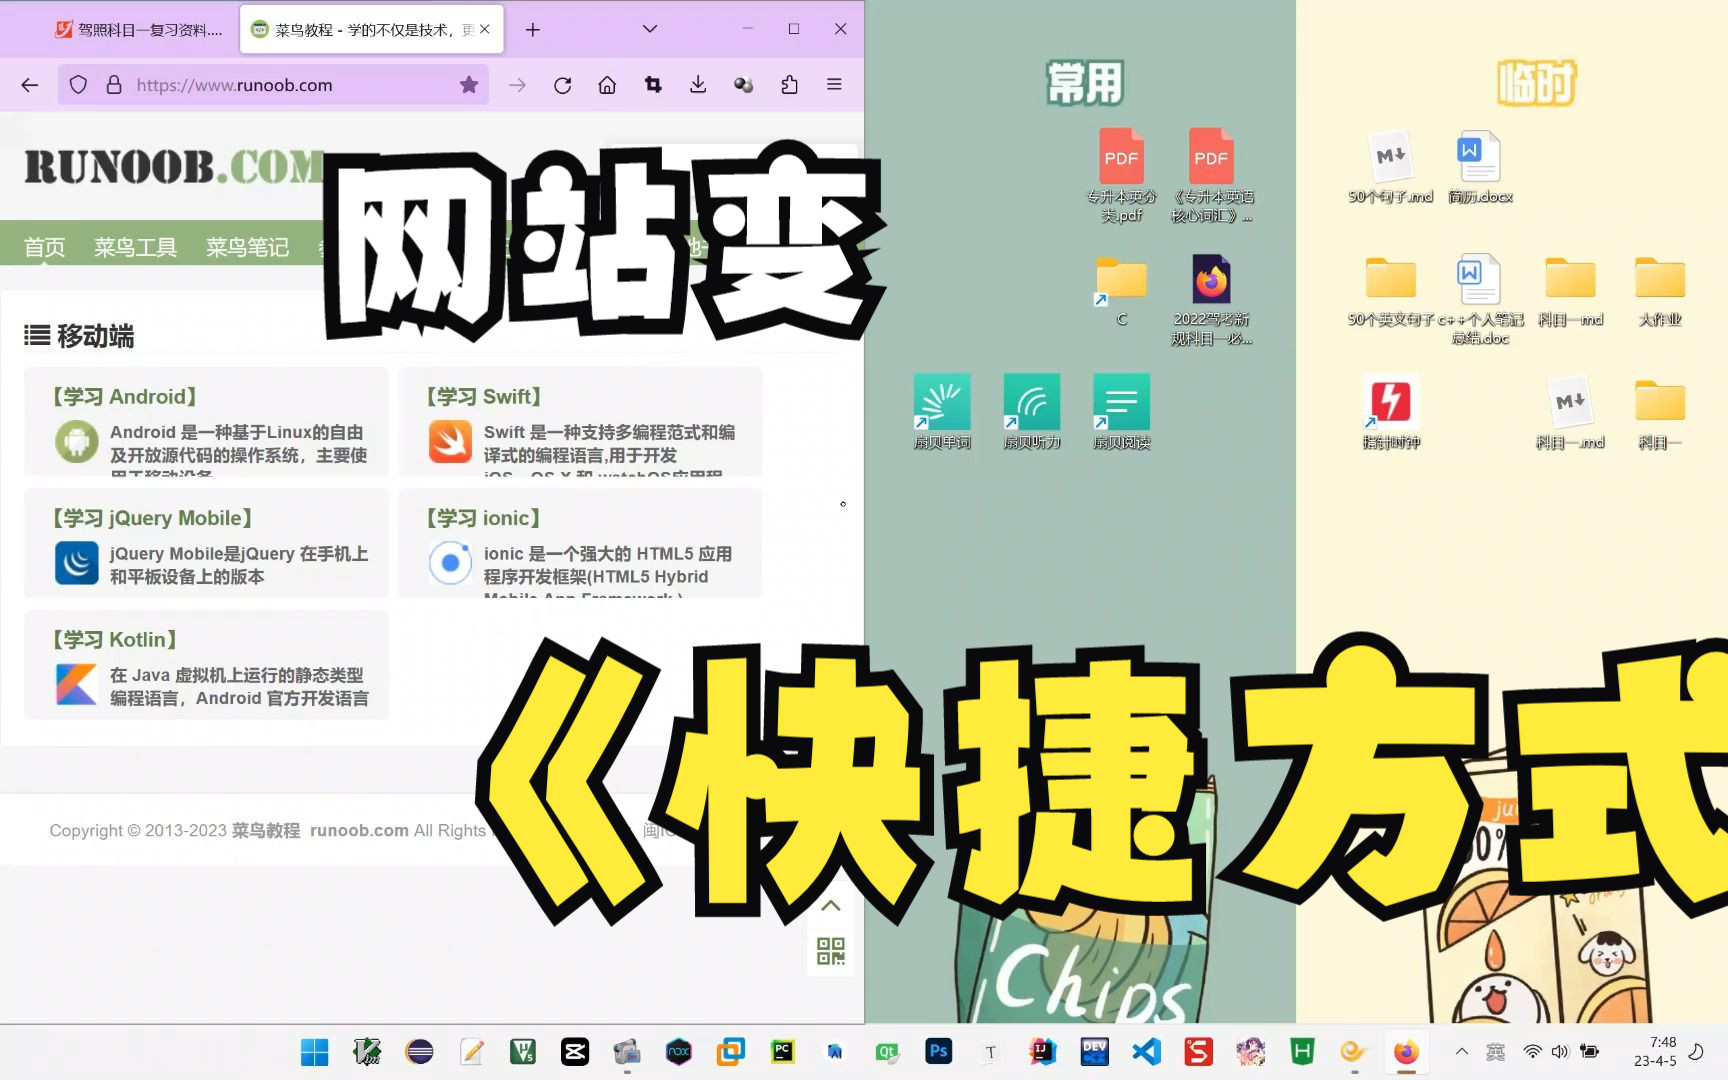Select the 简历.docx desktop file
Screen dimensions: 1728x1080
coord(1480,167)
